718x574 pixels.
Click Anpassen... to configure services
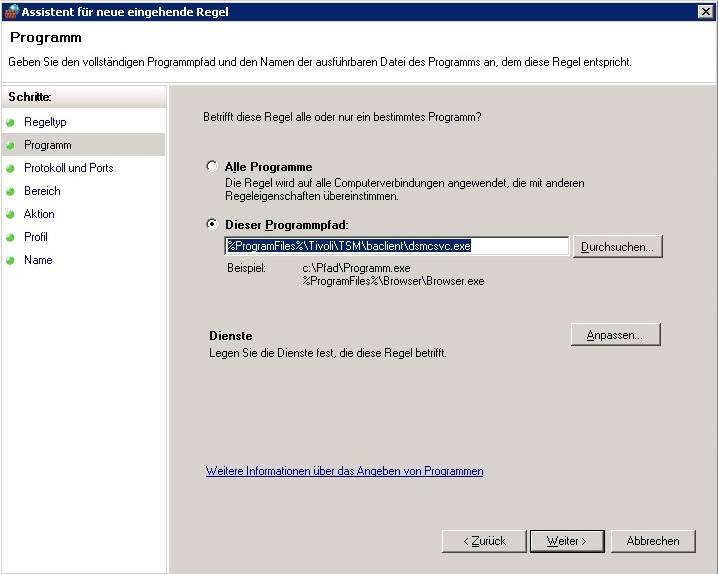pos(616,335)
